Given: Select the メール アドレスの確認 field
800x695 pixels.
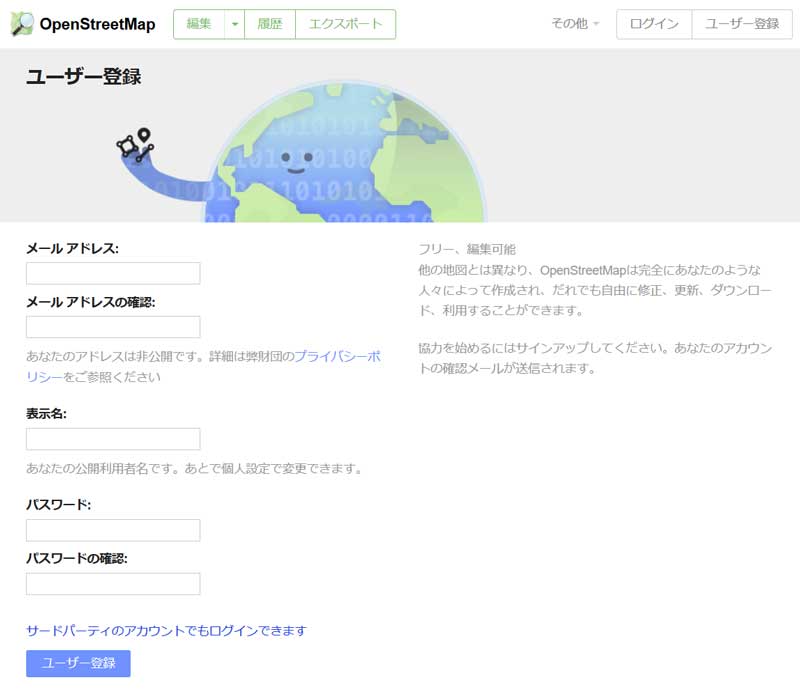Looking at the screenshot, I should click(112, 326).
